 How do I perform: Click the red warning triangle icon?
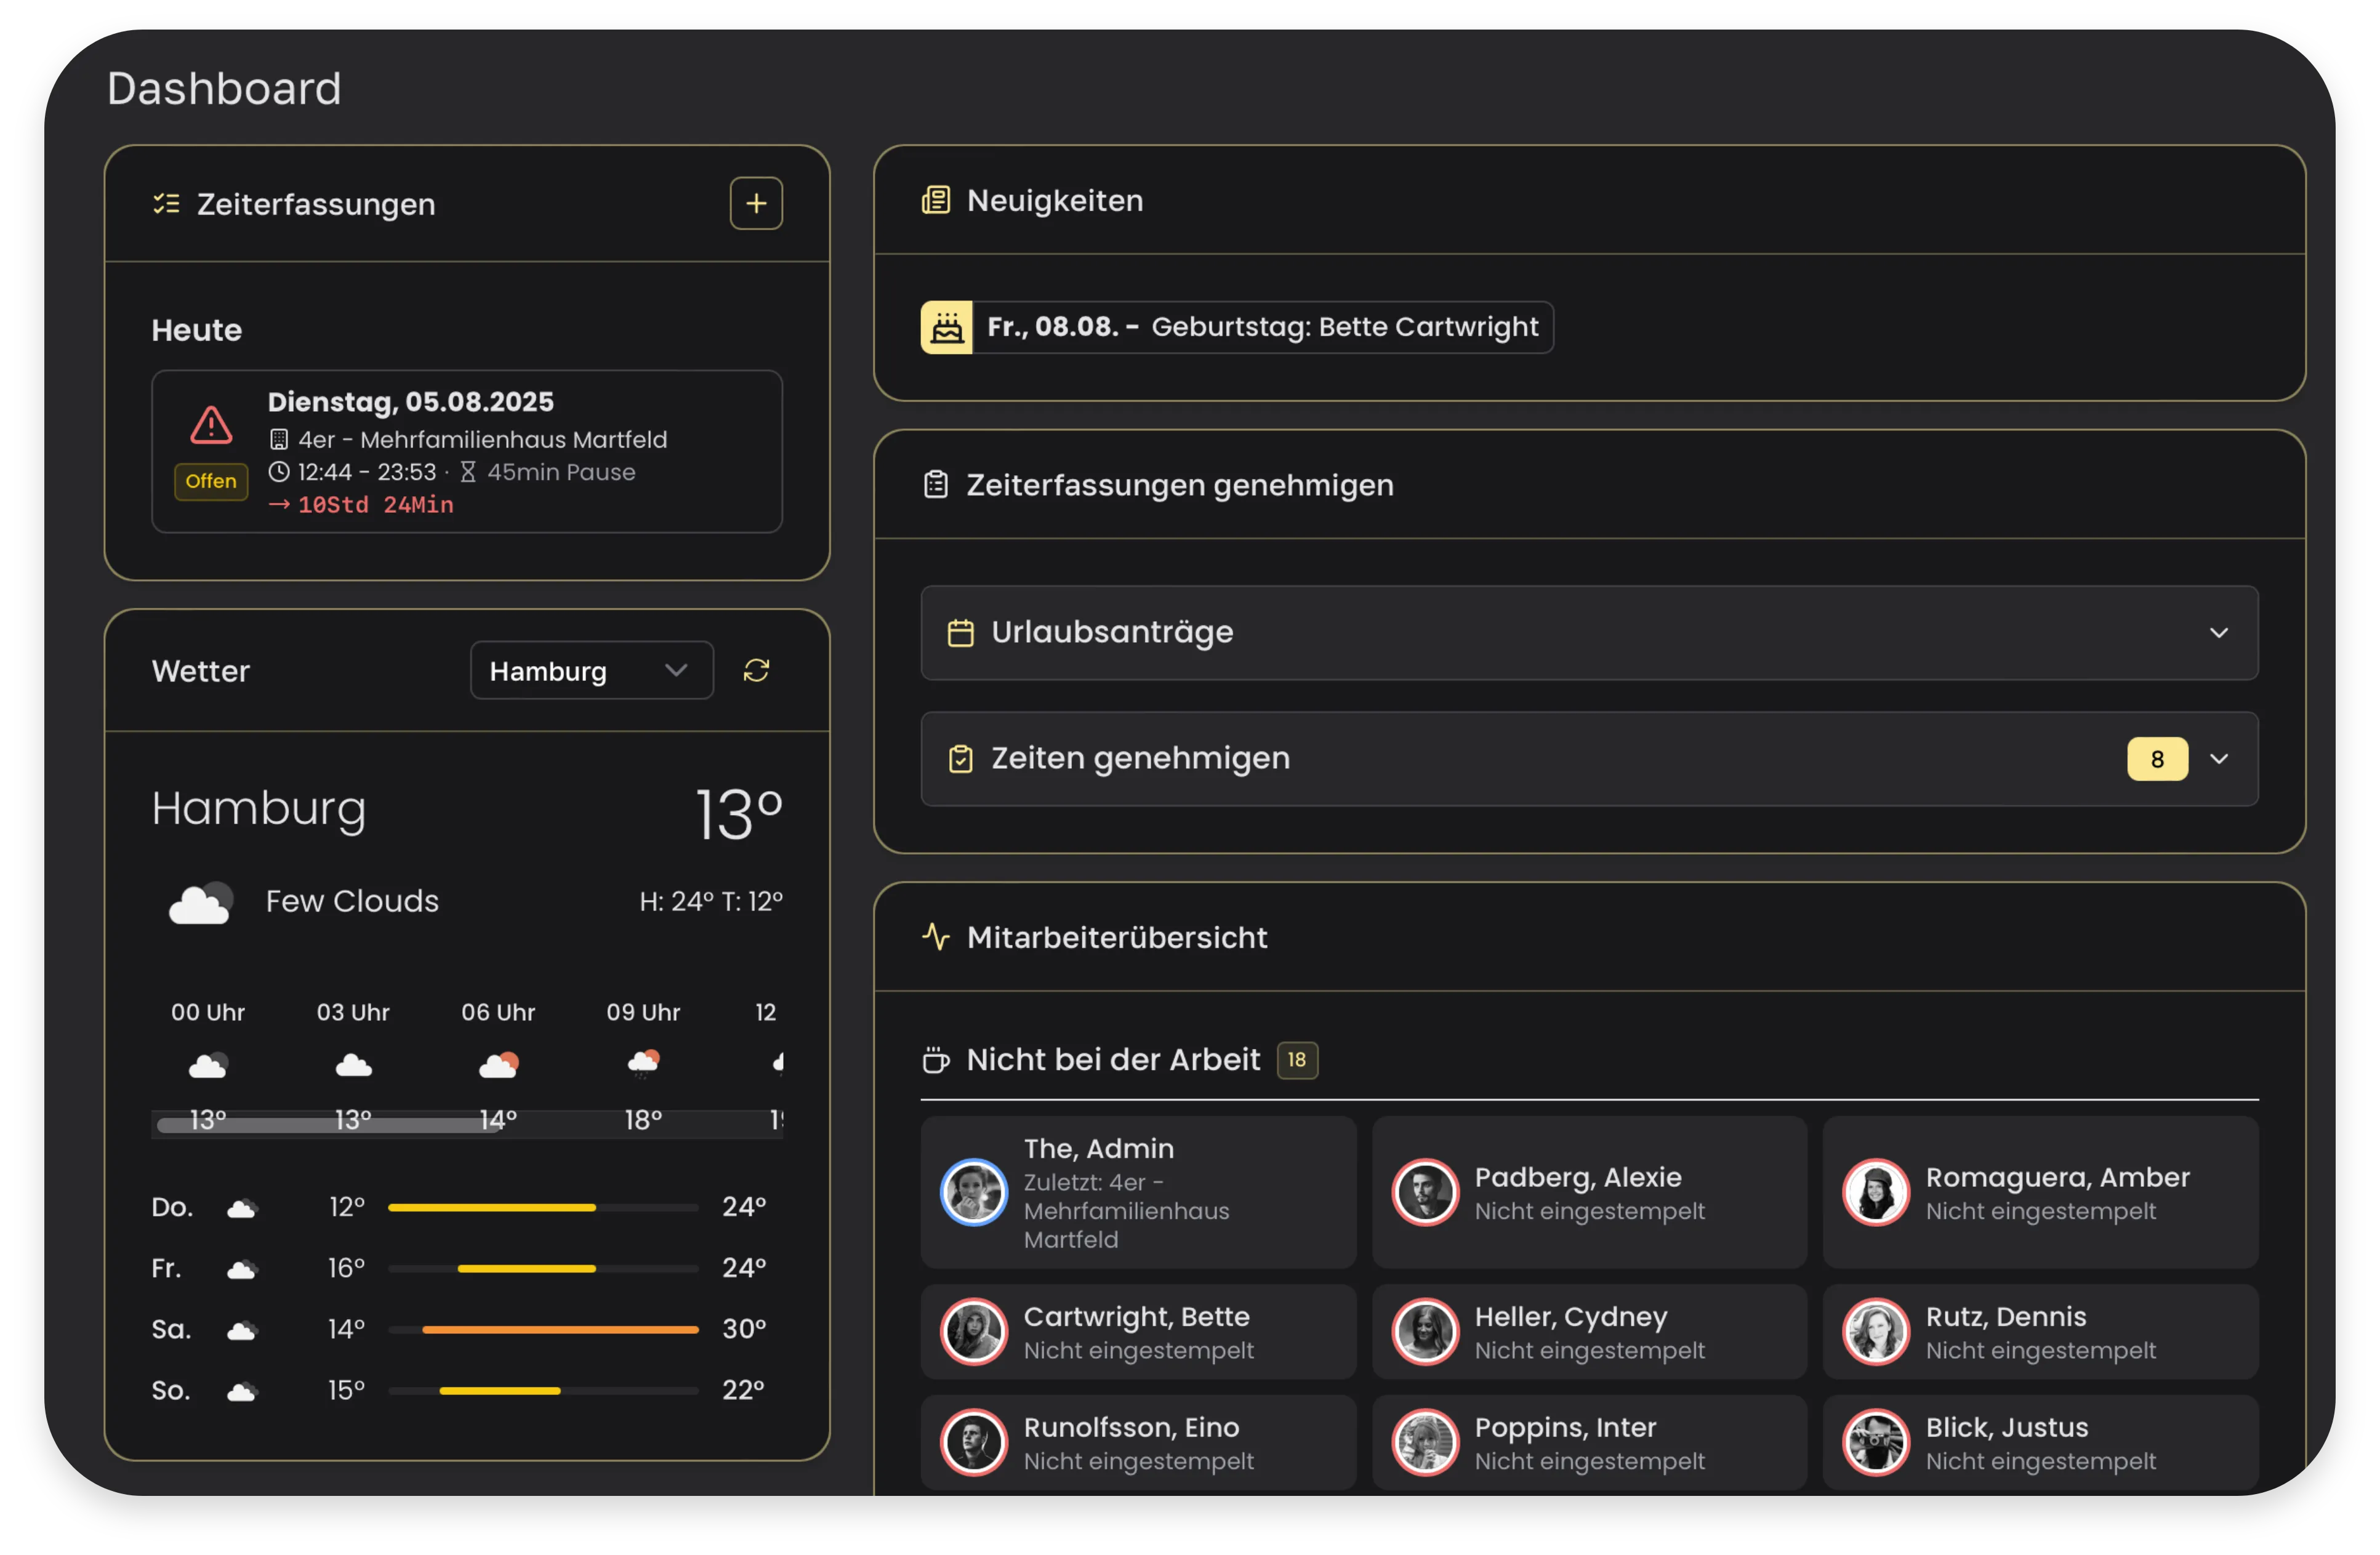coord(211,425)
